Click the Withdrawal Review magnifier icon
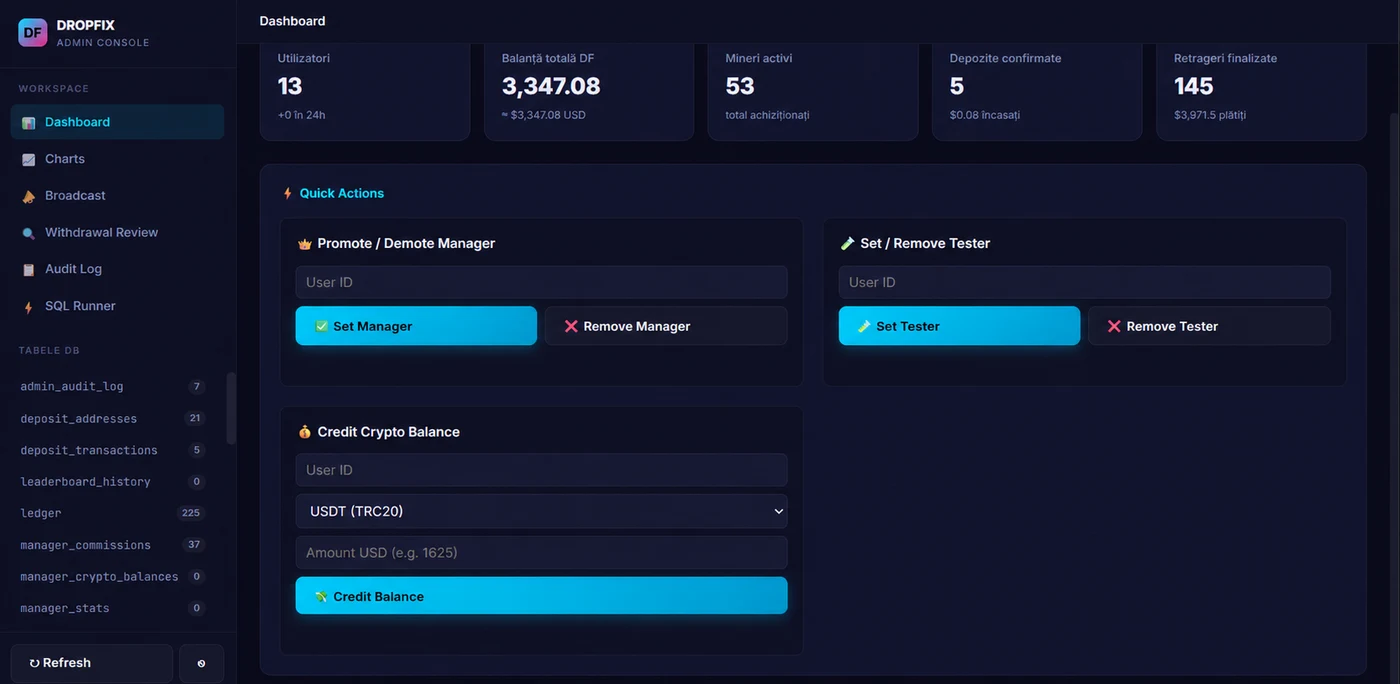This screenshot has width=1400, height=684. pyautogui.click(x=28, y=233)
